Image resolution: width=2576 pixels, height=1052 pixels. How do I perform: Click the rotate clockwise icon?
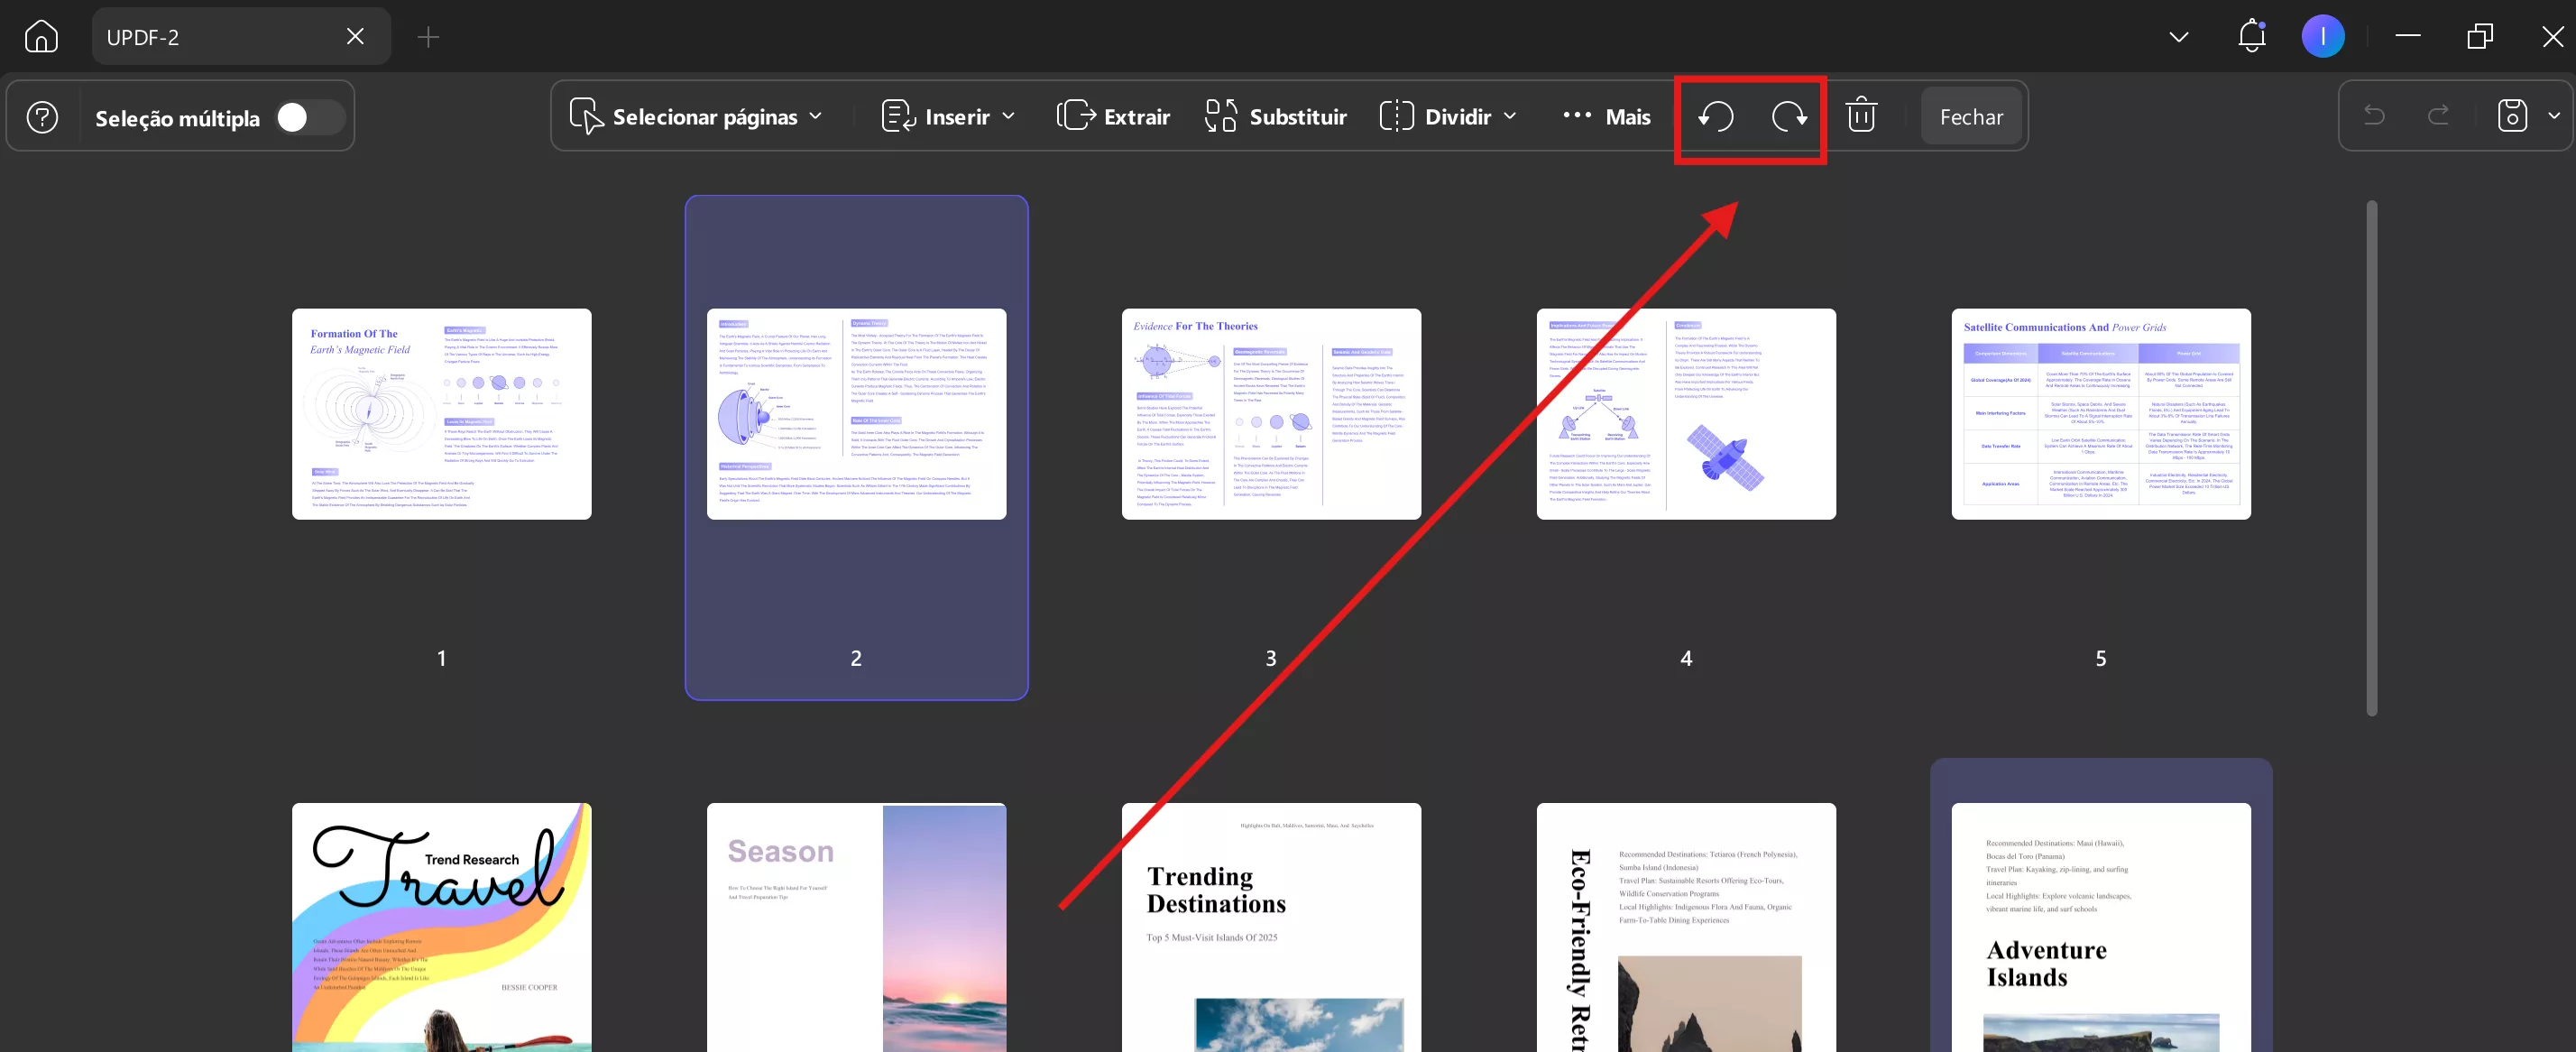point(1789,117)
